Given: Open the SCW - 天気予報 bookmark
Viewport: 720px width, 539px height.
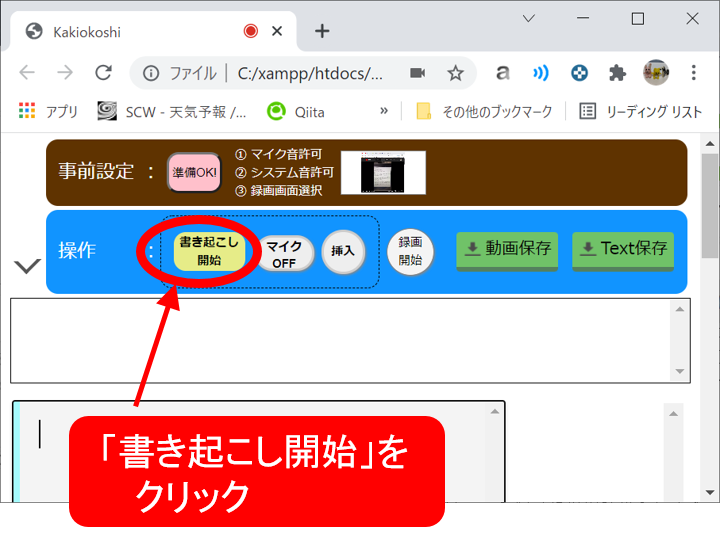Looking at the screenshot, I should 172,111.
